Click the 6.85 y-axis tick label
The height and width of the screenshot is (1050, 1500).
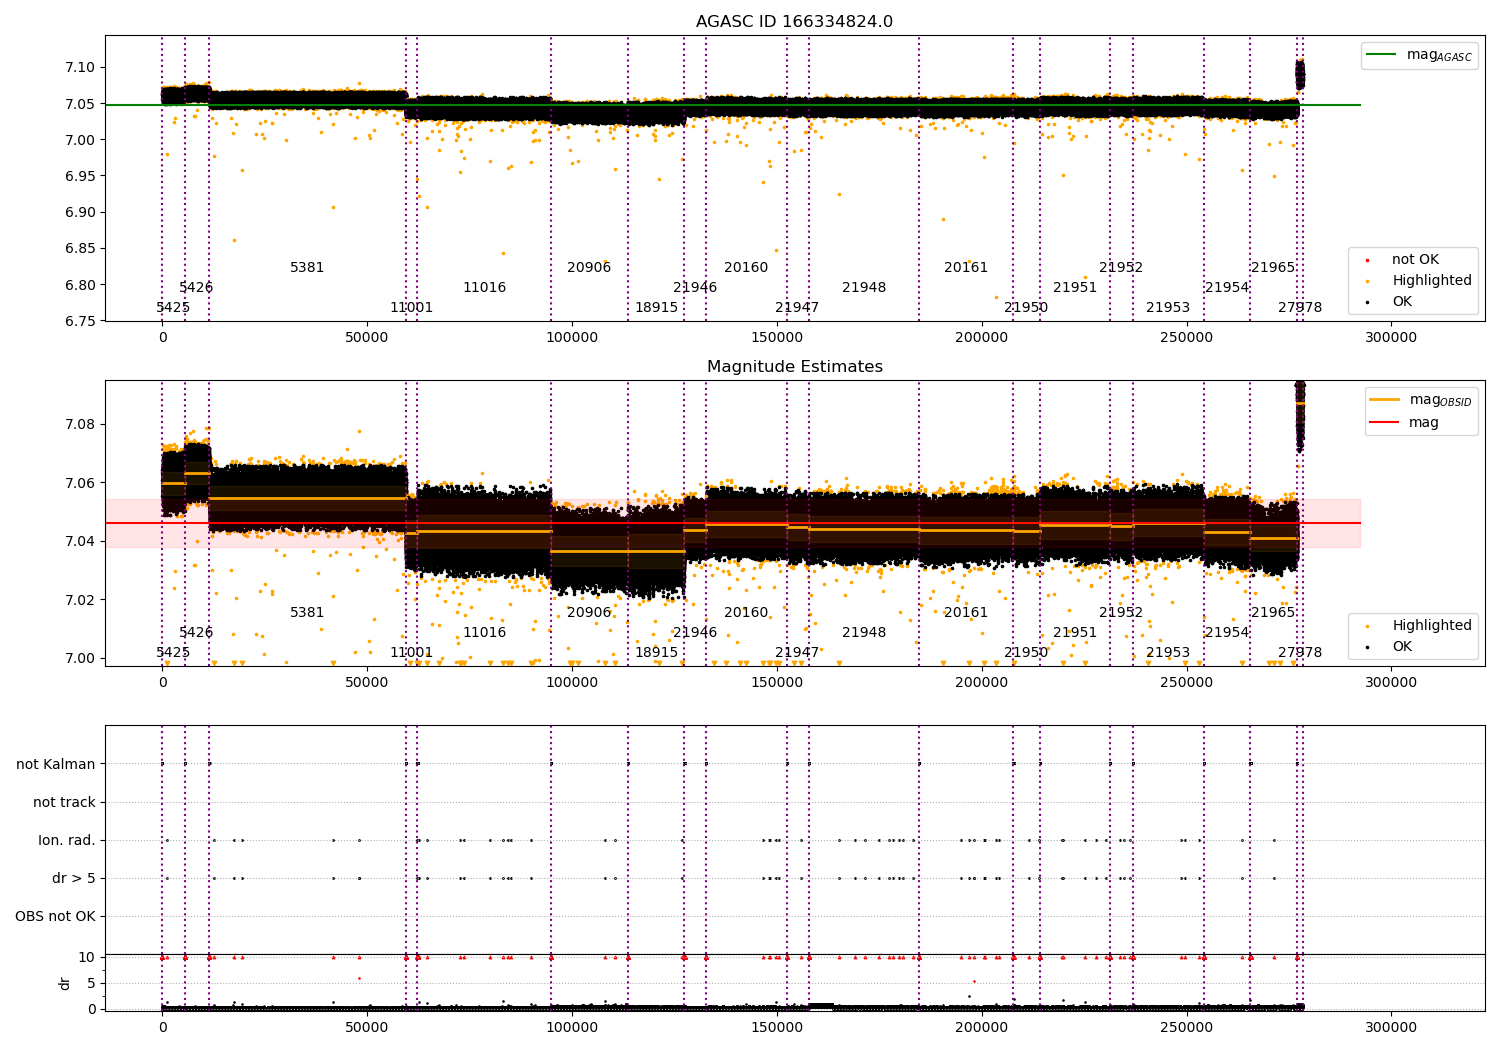click(x=80, y=249)
